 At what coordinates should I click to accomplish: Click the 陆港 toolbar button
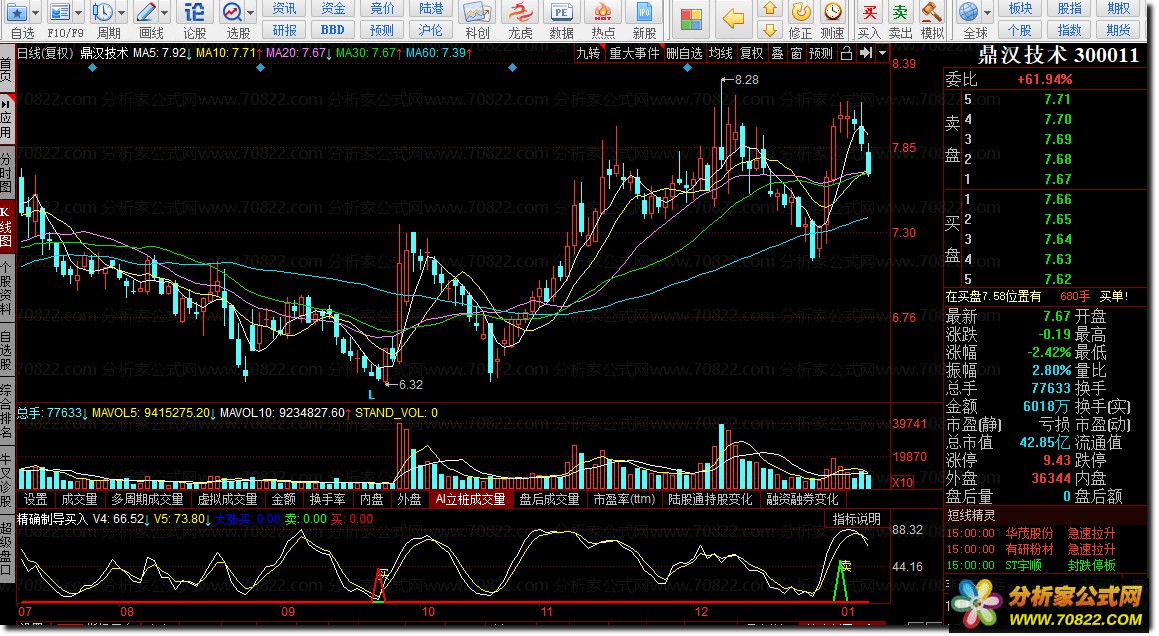click(431, 9)
